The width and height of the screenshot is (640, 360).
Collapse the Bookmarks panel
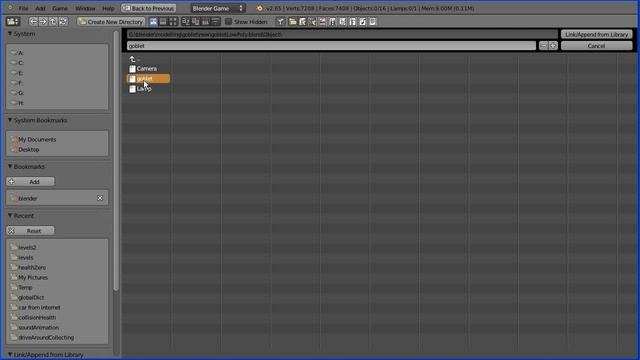10,167
